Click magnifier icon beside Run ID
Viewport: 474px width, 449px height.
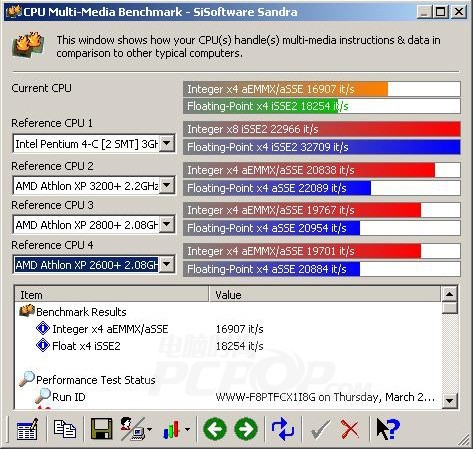coord(43,396)
